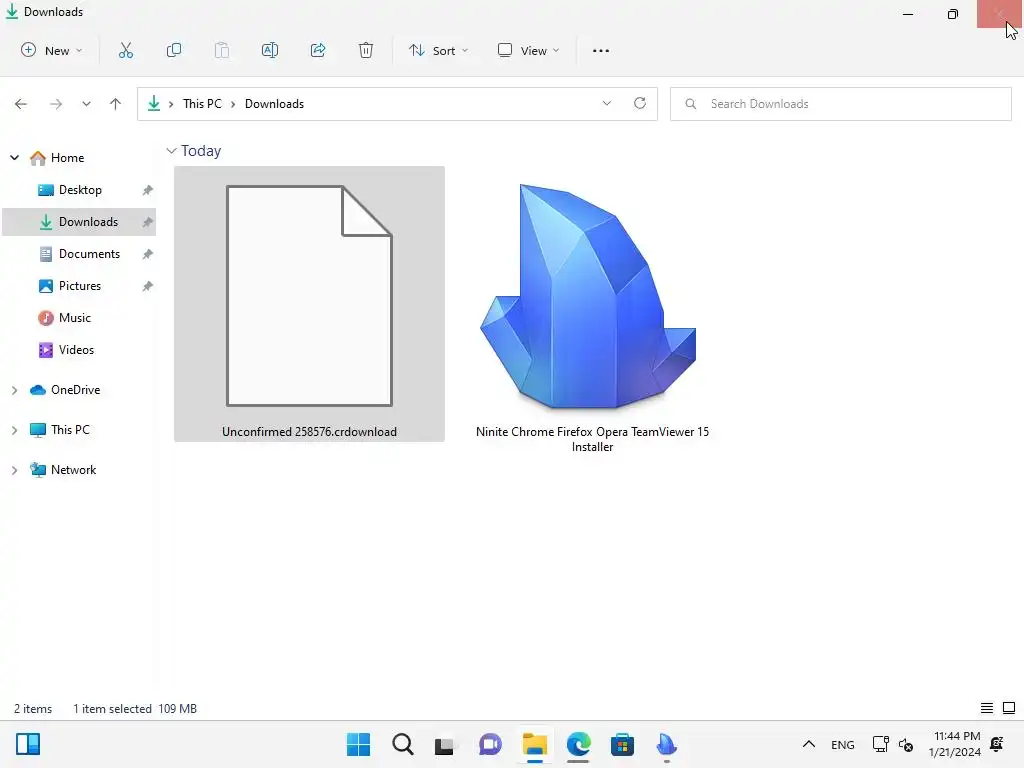This screenshot has height=768, width=1024.
Task: Click the ENG language indicator
Action: pos(842,744)
